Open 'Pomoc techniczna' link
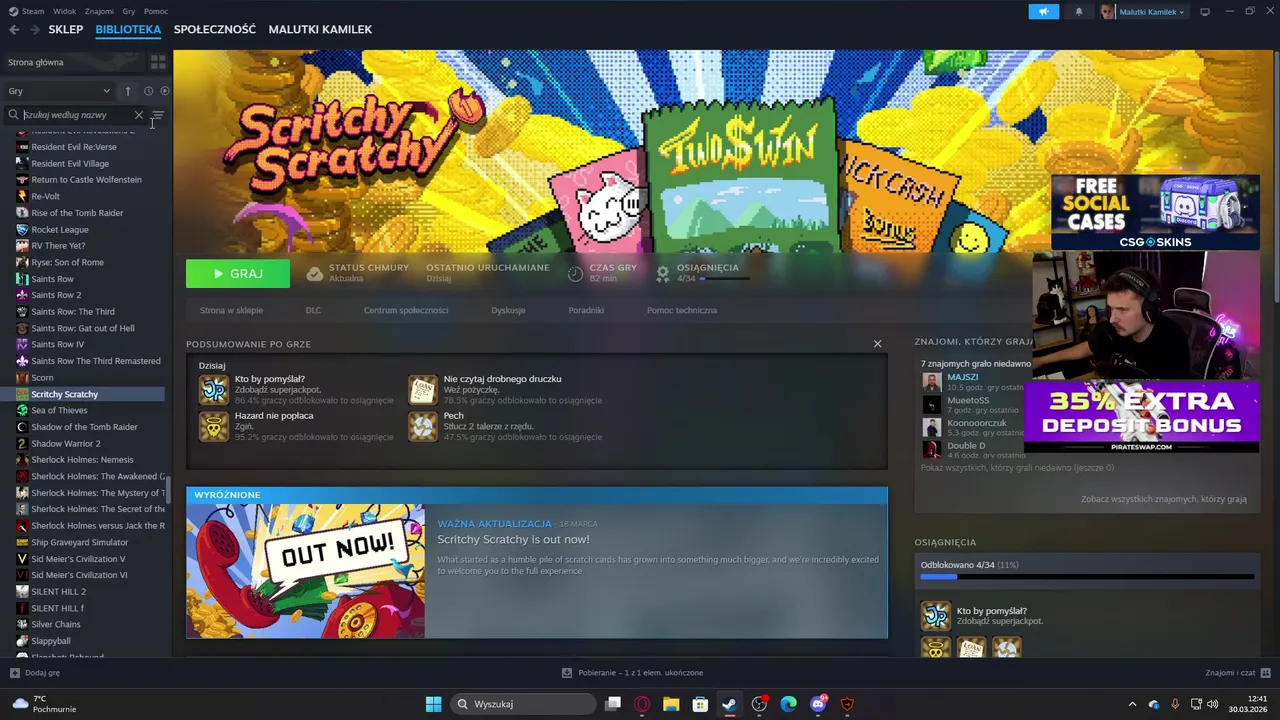The height and width of the screenshot is (720, 1280). [682, 310]
